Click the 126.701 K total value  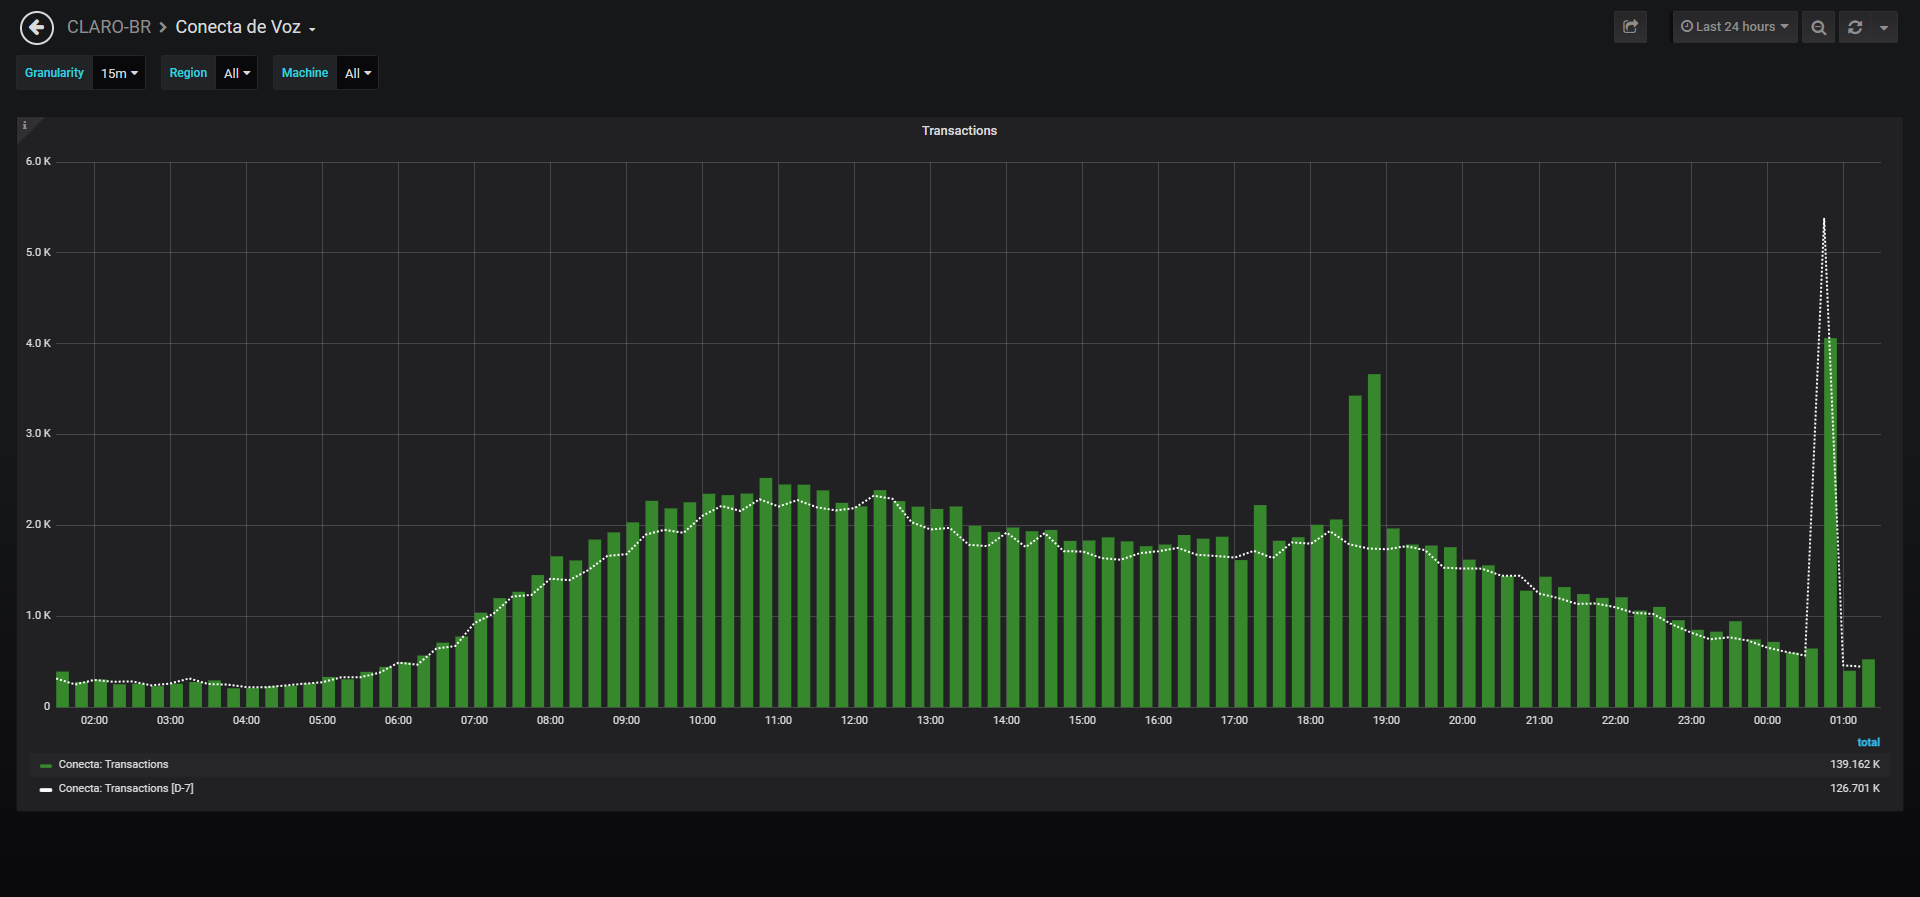point(1855,789)
